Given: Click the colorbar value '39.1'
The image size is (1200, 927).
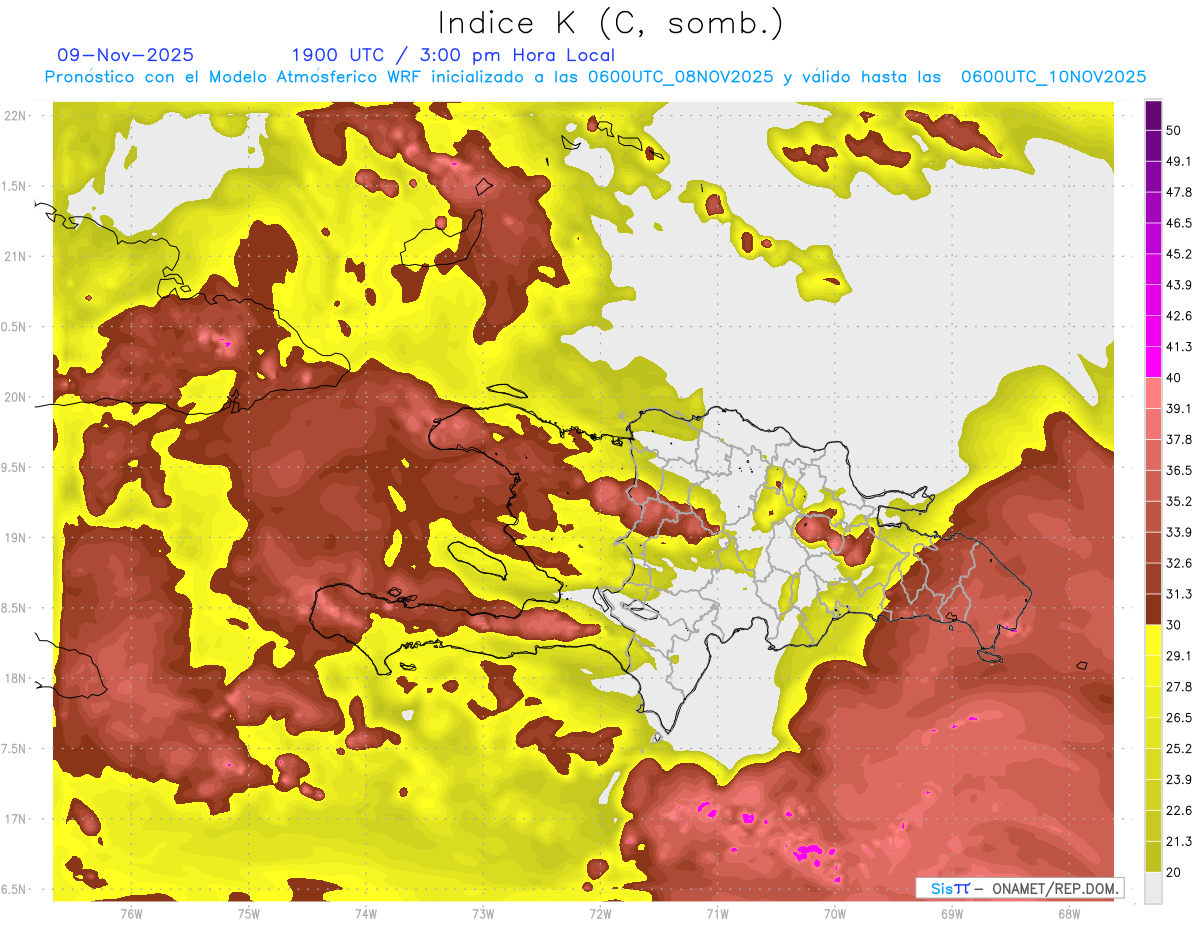Looking at the screenshot, I should (1178, 409).
